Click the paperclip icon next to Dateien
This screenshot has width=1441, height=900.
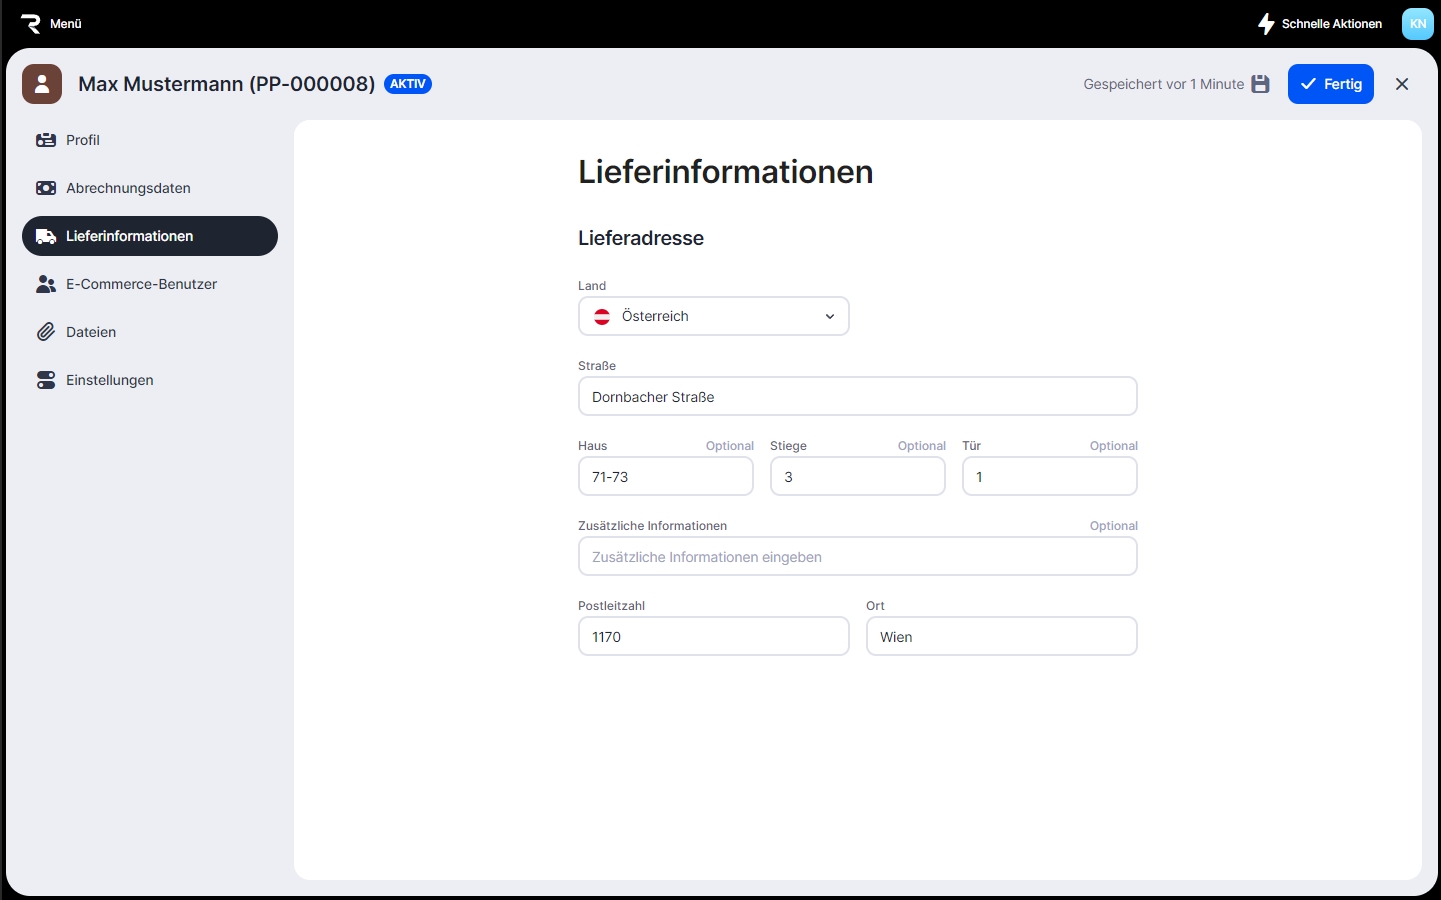(x=46, y=332)
